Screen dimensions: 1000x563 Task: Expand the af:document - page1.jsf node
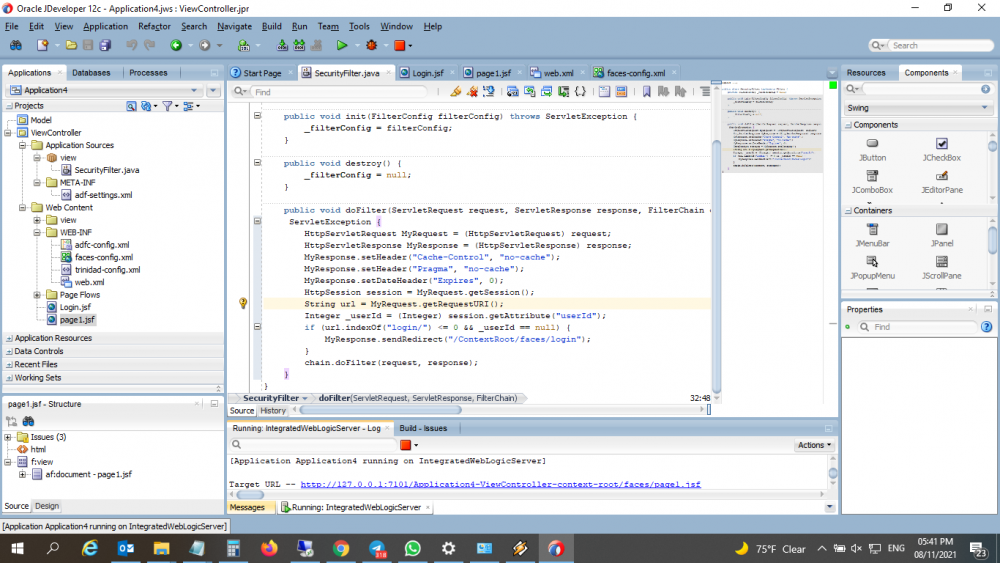click(x=22, y=474)
